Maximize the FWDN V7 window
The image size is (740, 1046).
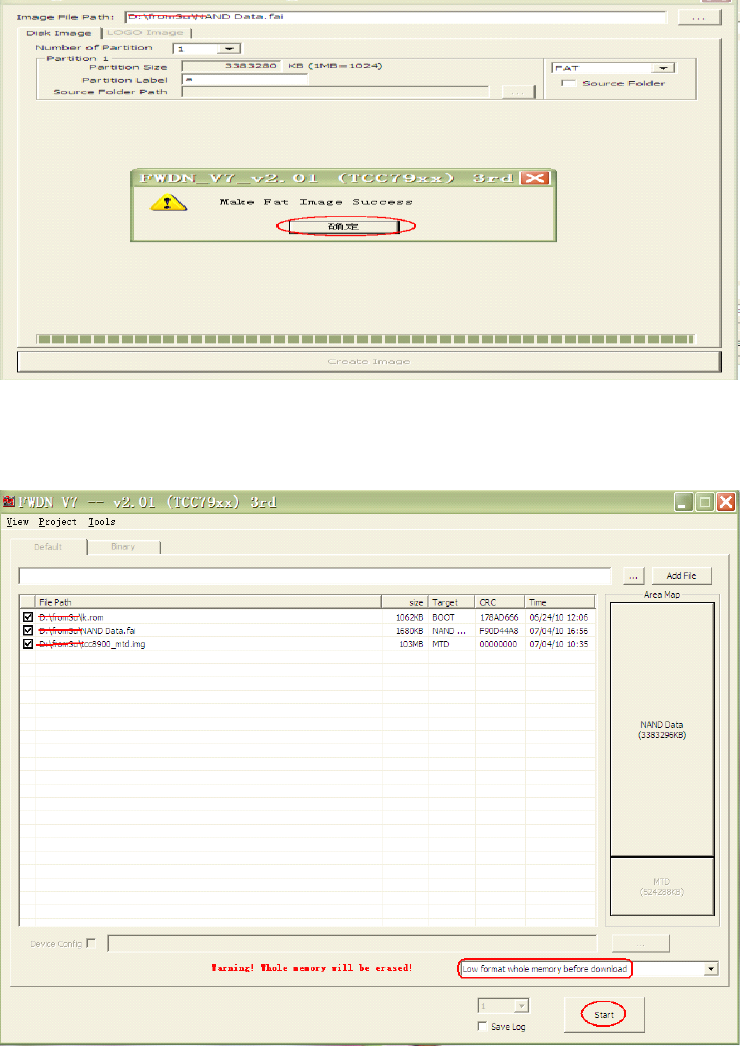click(x=705, y=502)
